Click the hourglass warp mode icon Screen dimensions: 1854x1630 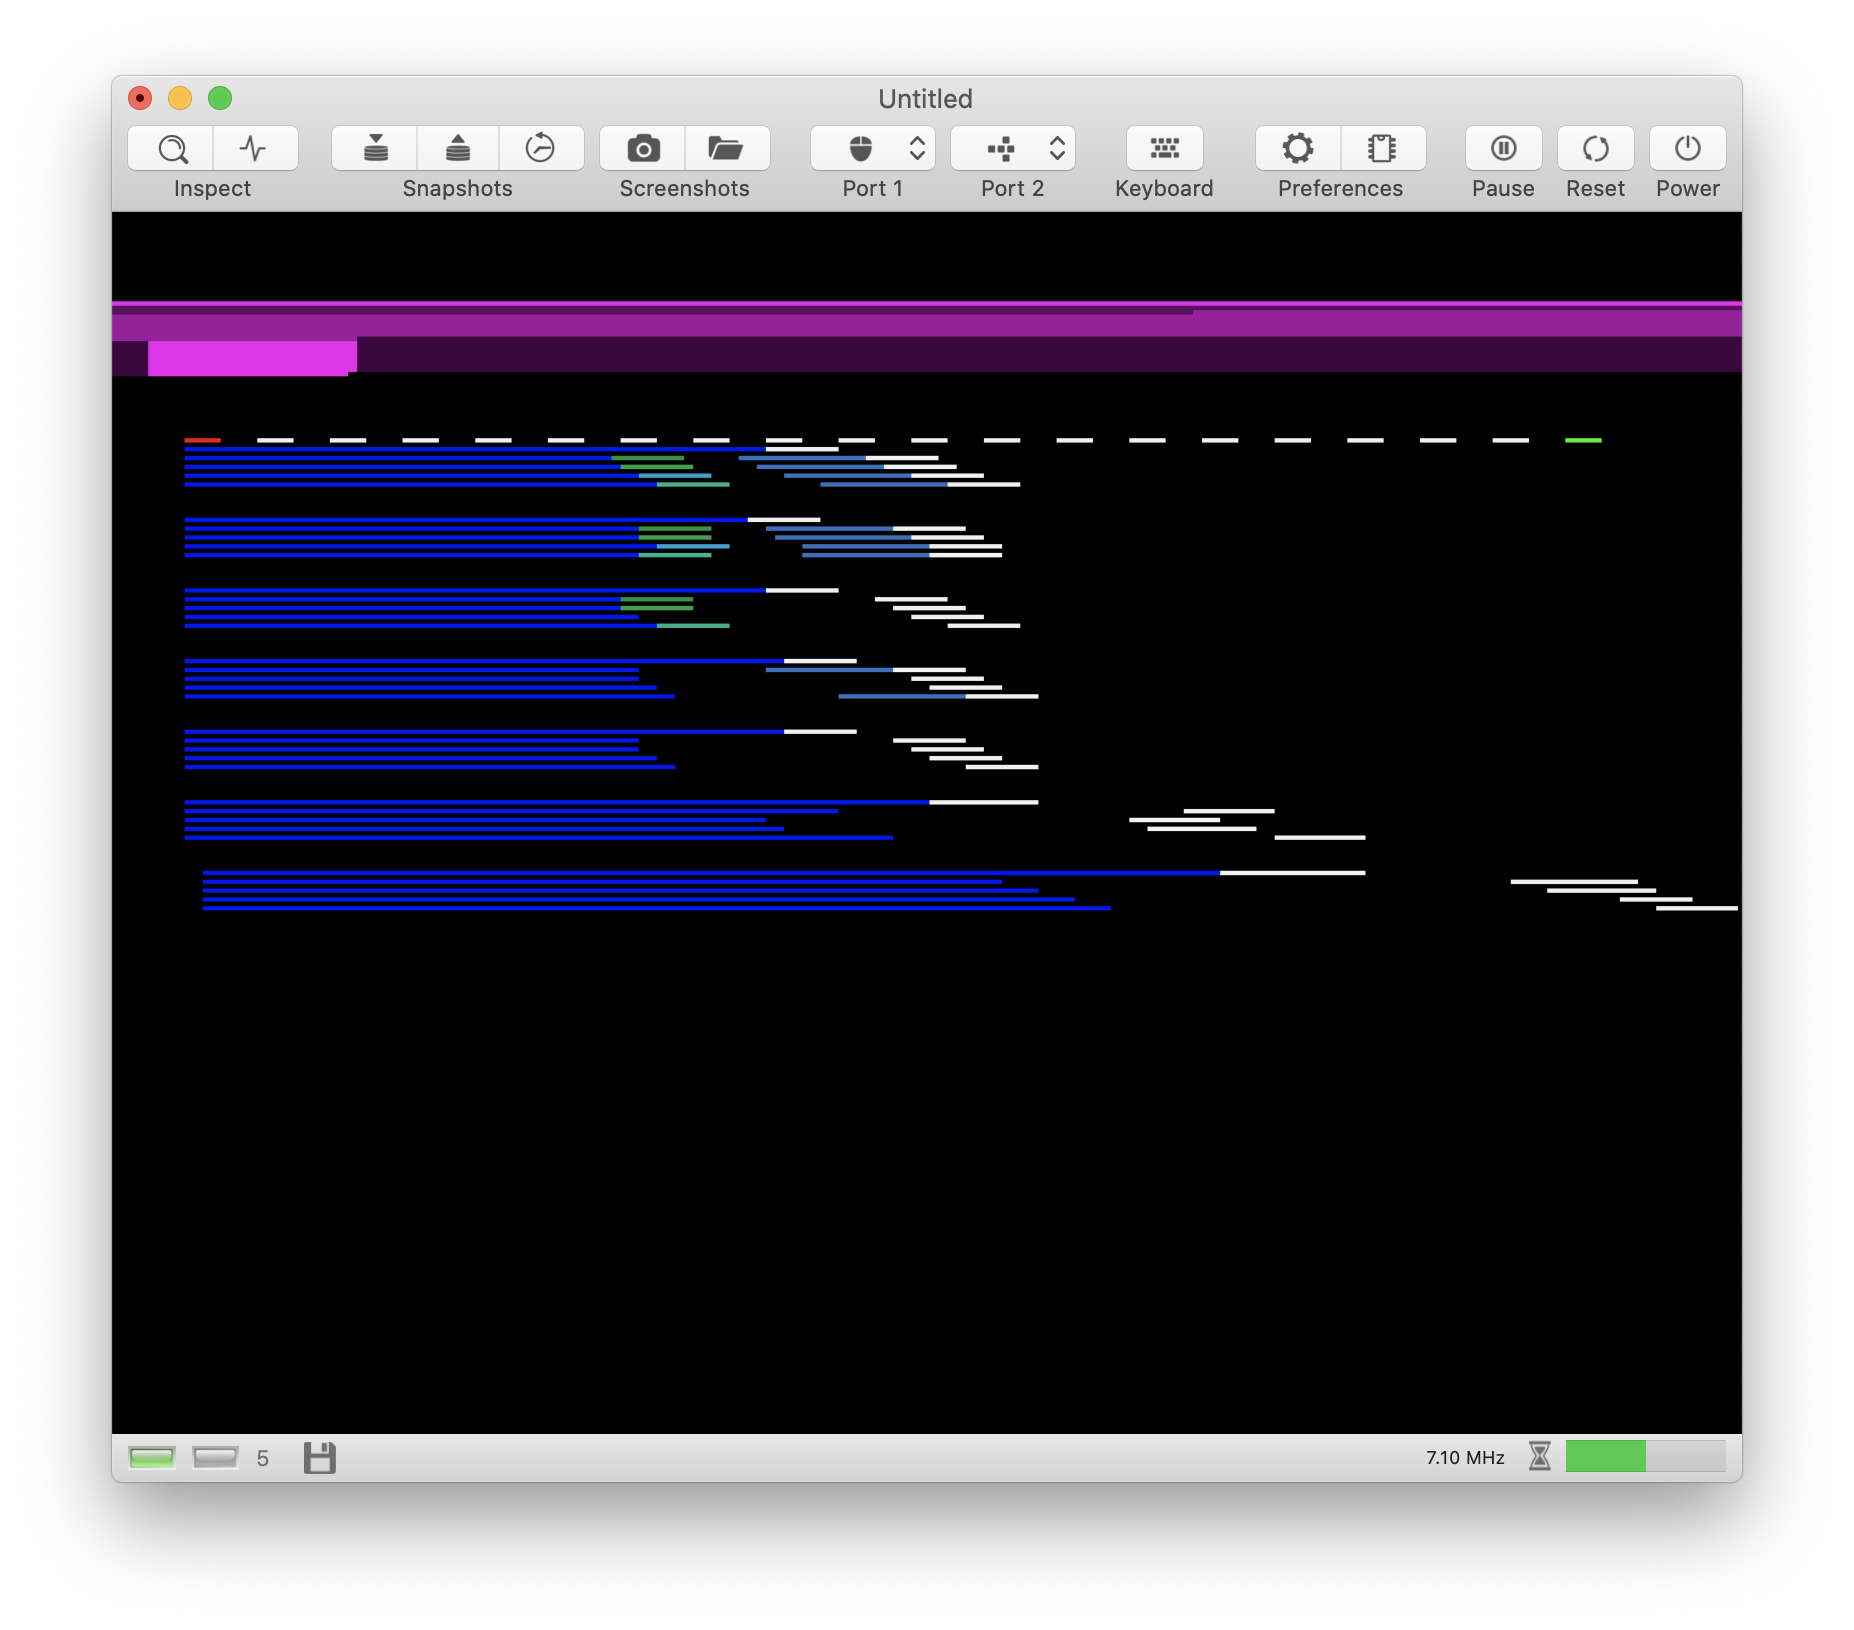pyautogui.click(x=1540, y=1456)
